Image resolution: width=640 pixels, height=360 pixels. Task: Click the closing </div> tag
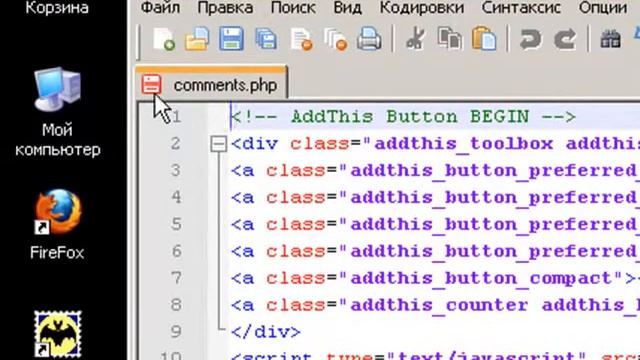pos(266,332)
